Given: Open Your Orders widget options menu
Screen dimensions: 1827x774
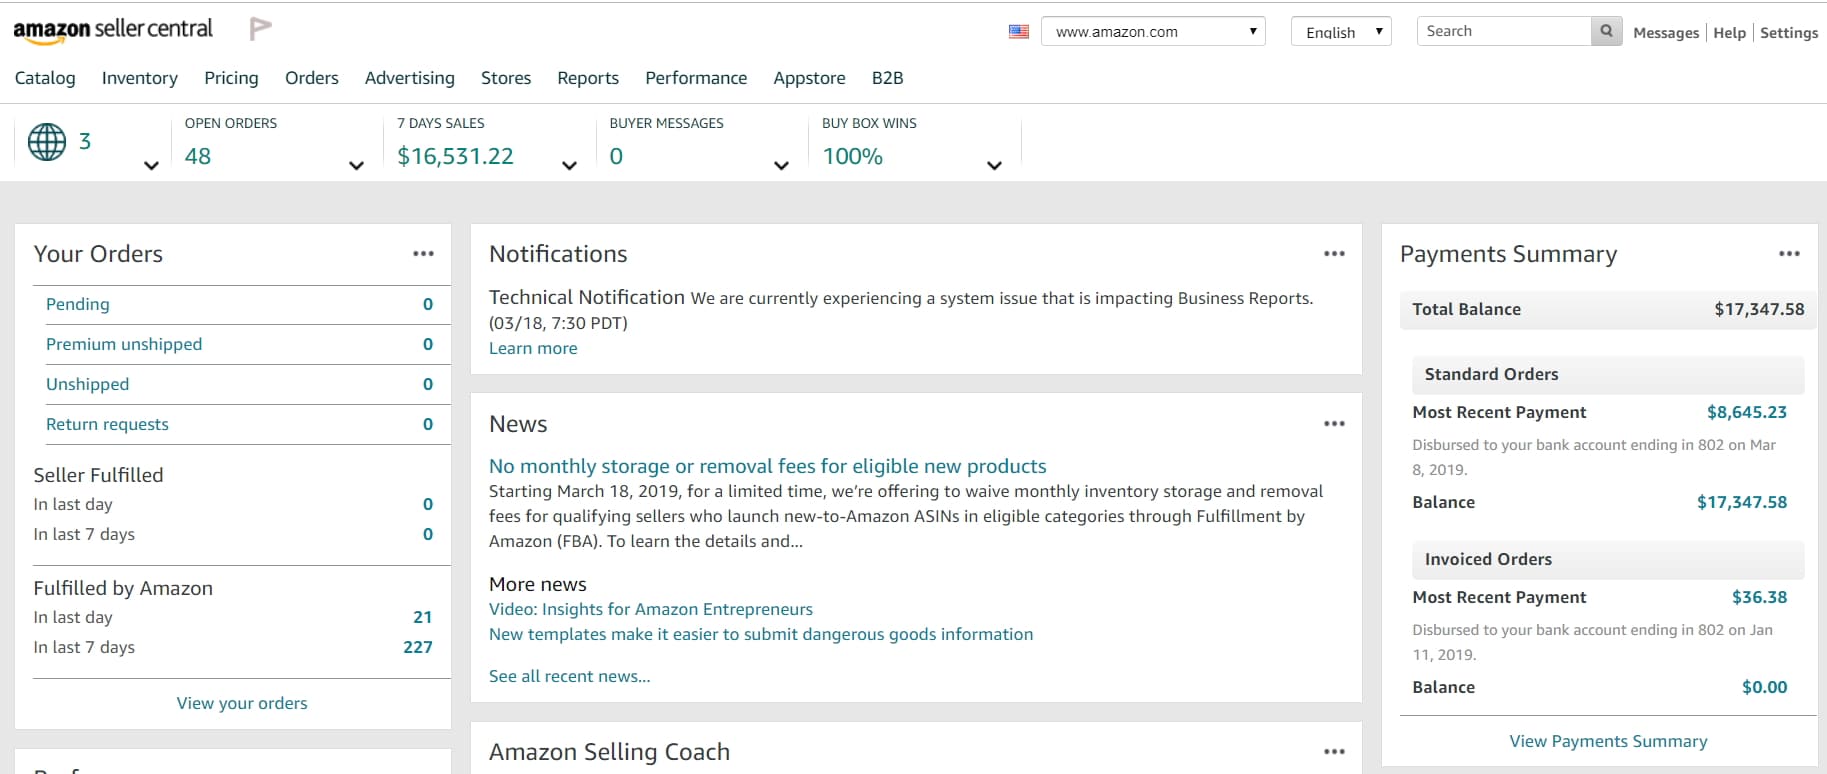Looking at the screenshot, I should point(424,254).
